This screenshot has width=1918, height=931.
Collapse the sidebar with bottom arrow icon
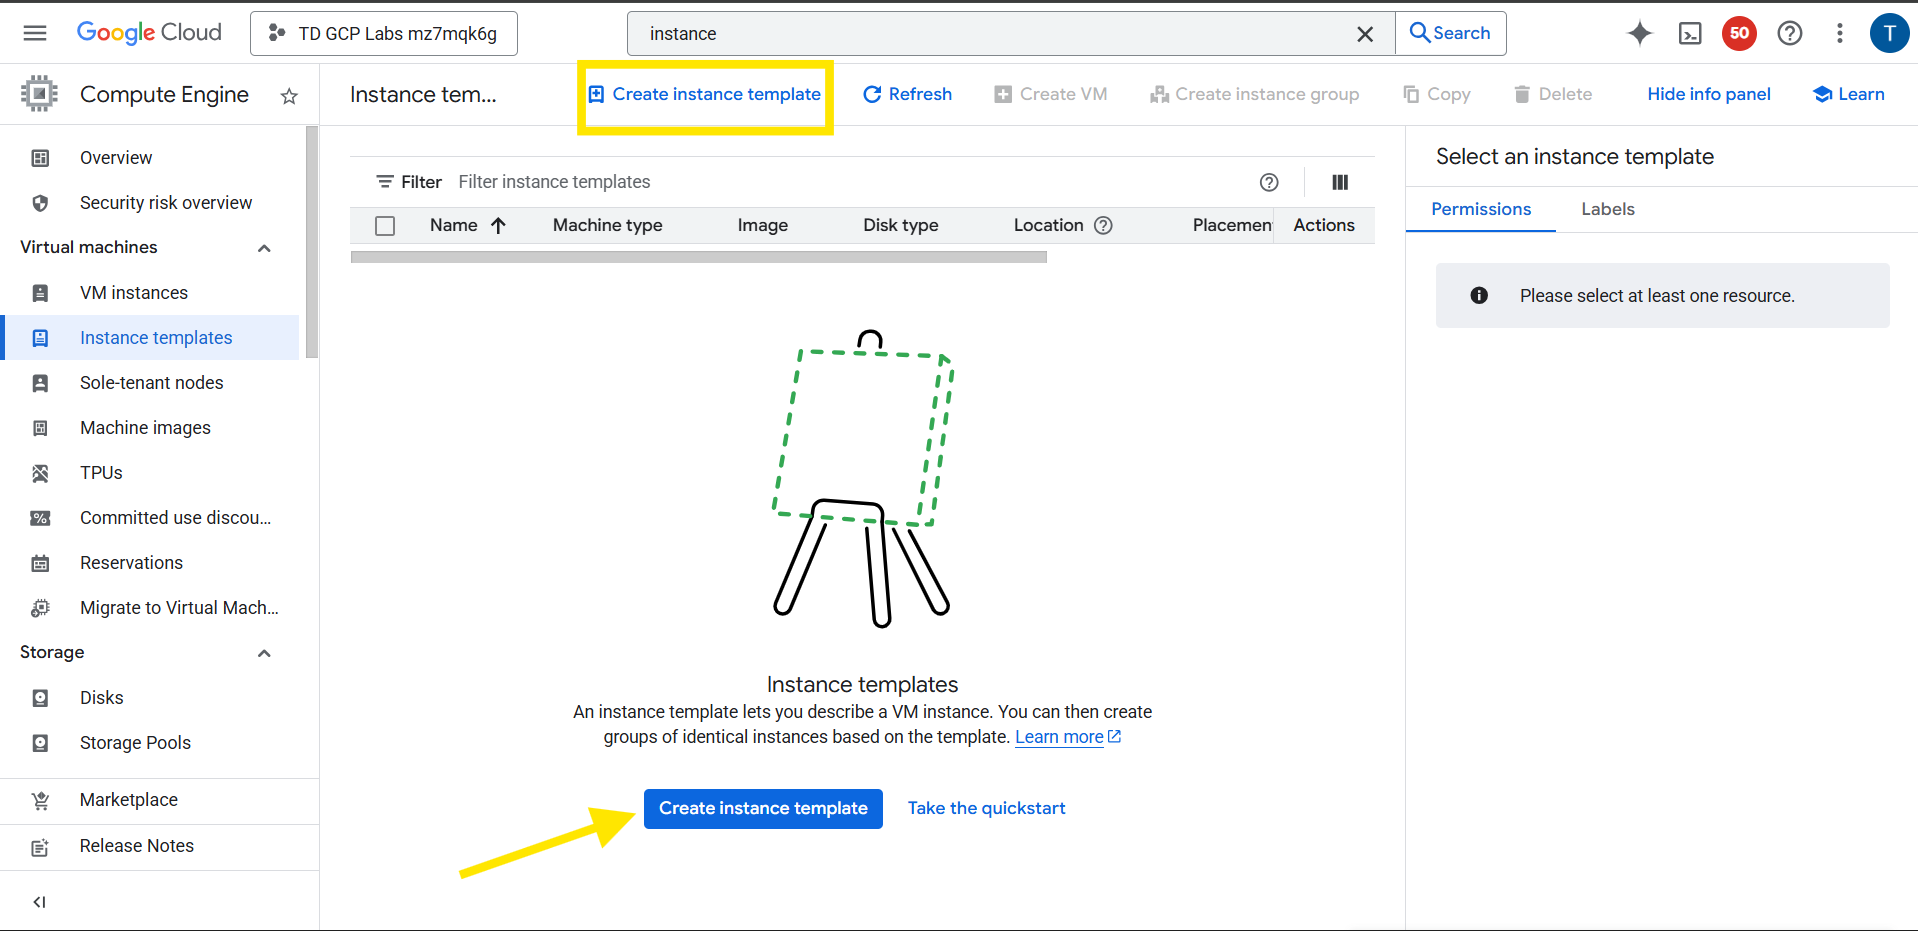[39, 902]
